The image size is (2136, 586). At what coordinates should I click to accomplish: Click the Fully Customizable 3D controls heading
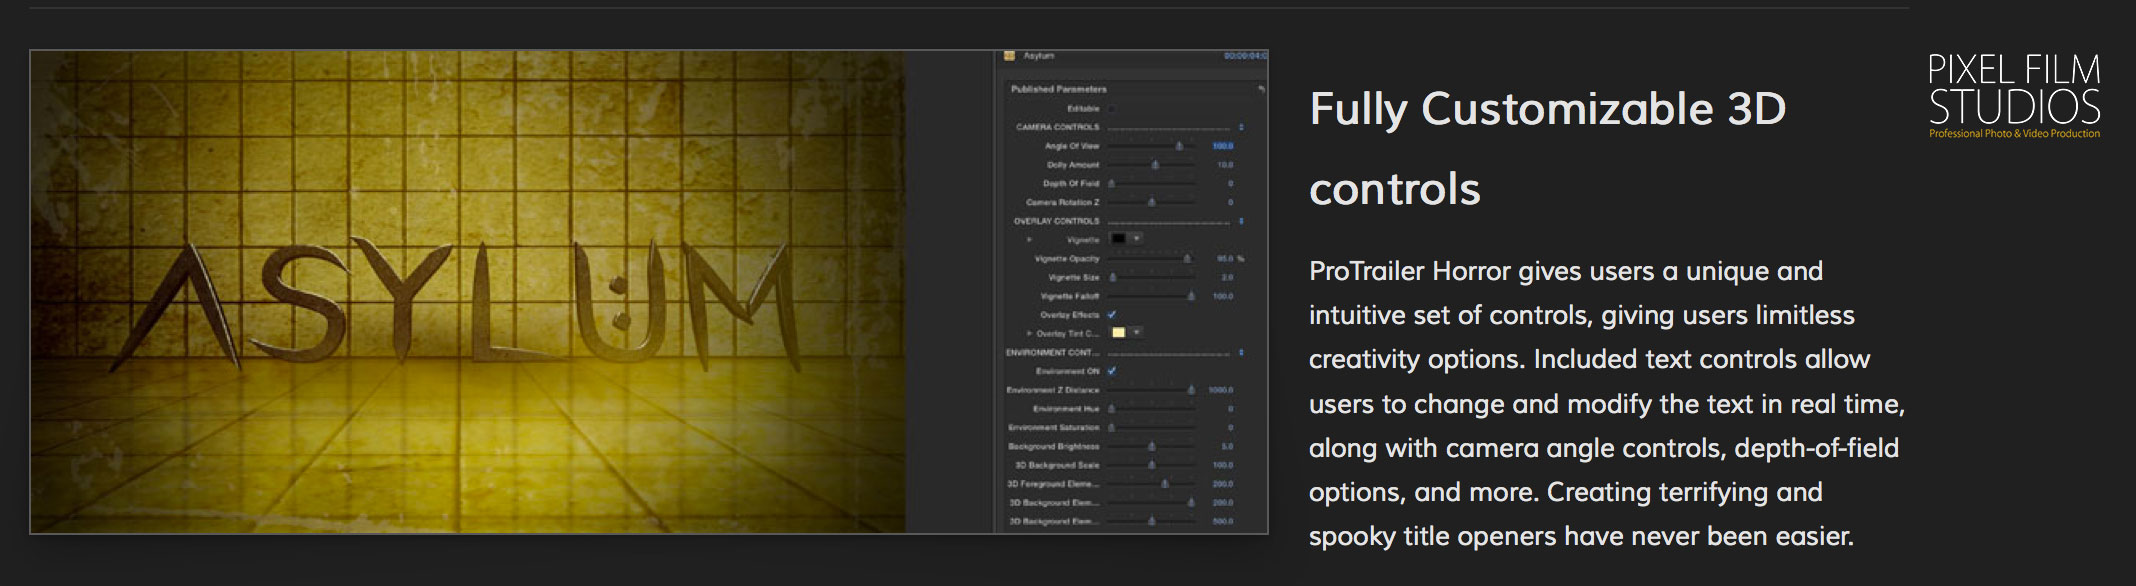point(1547,148)
